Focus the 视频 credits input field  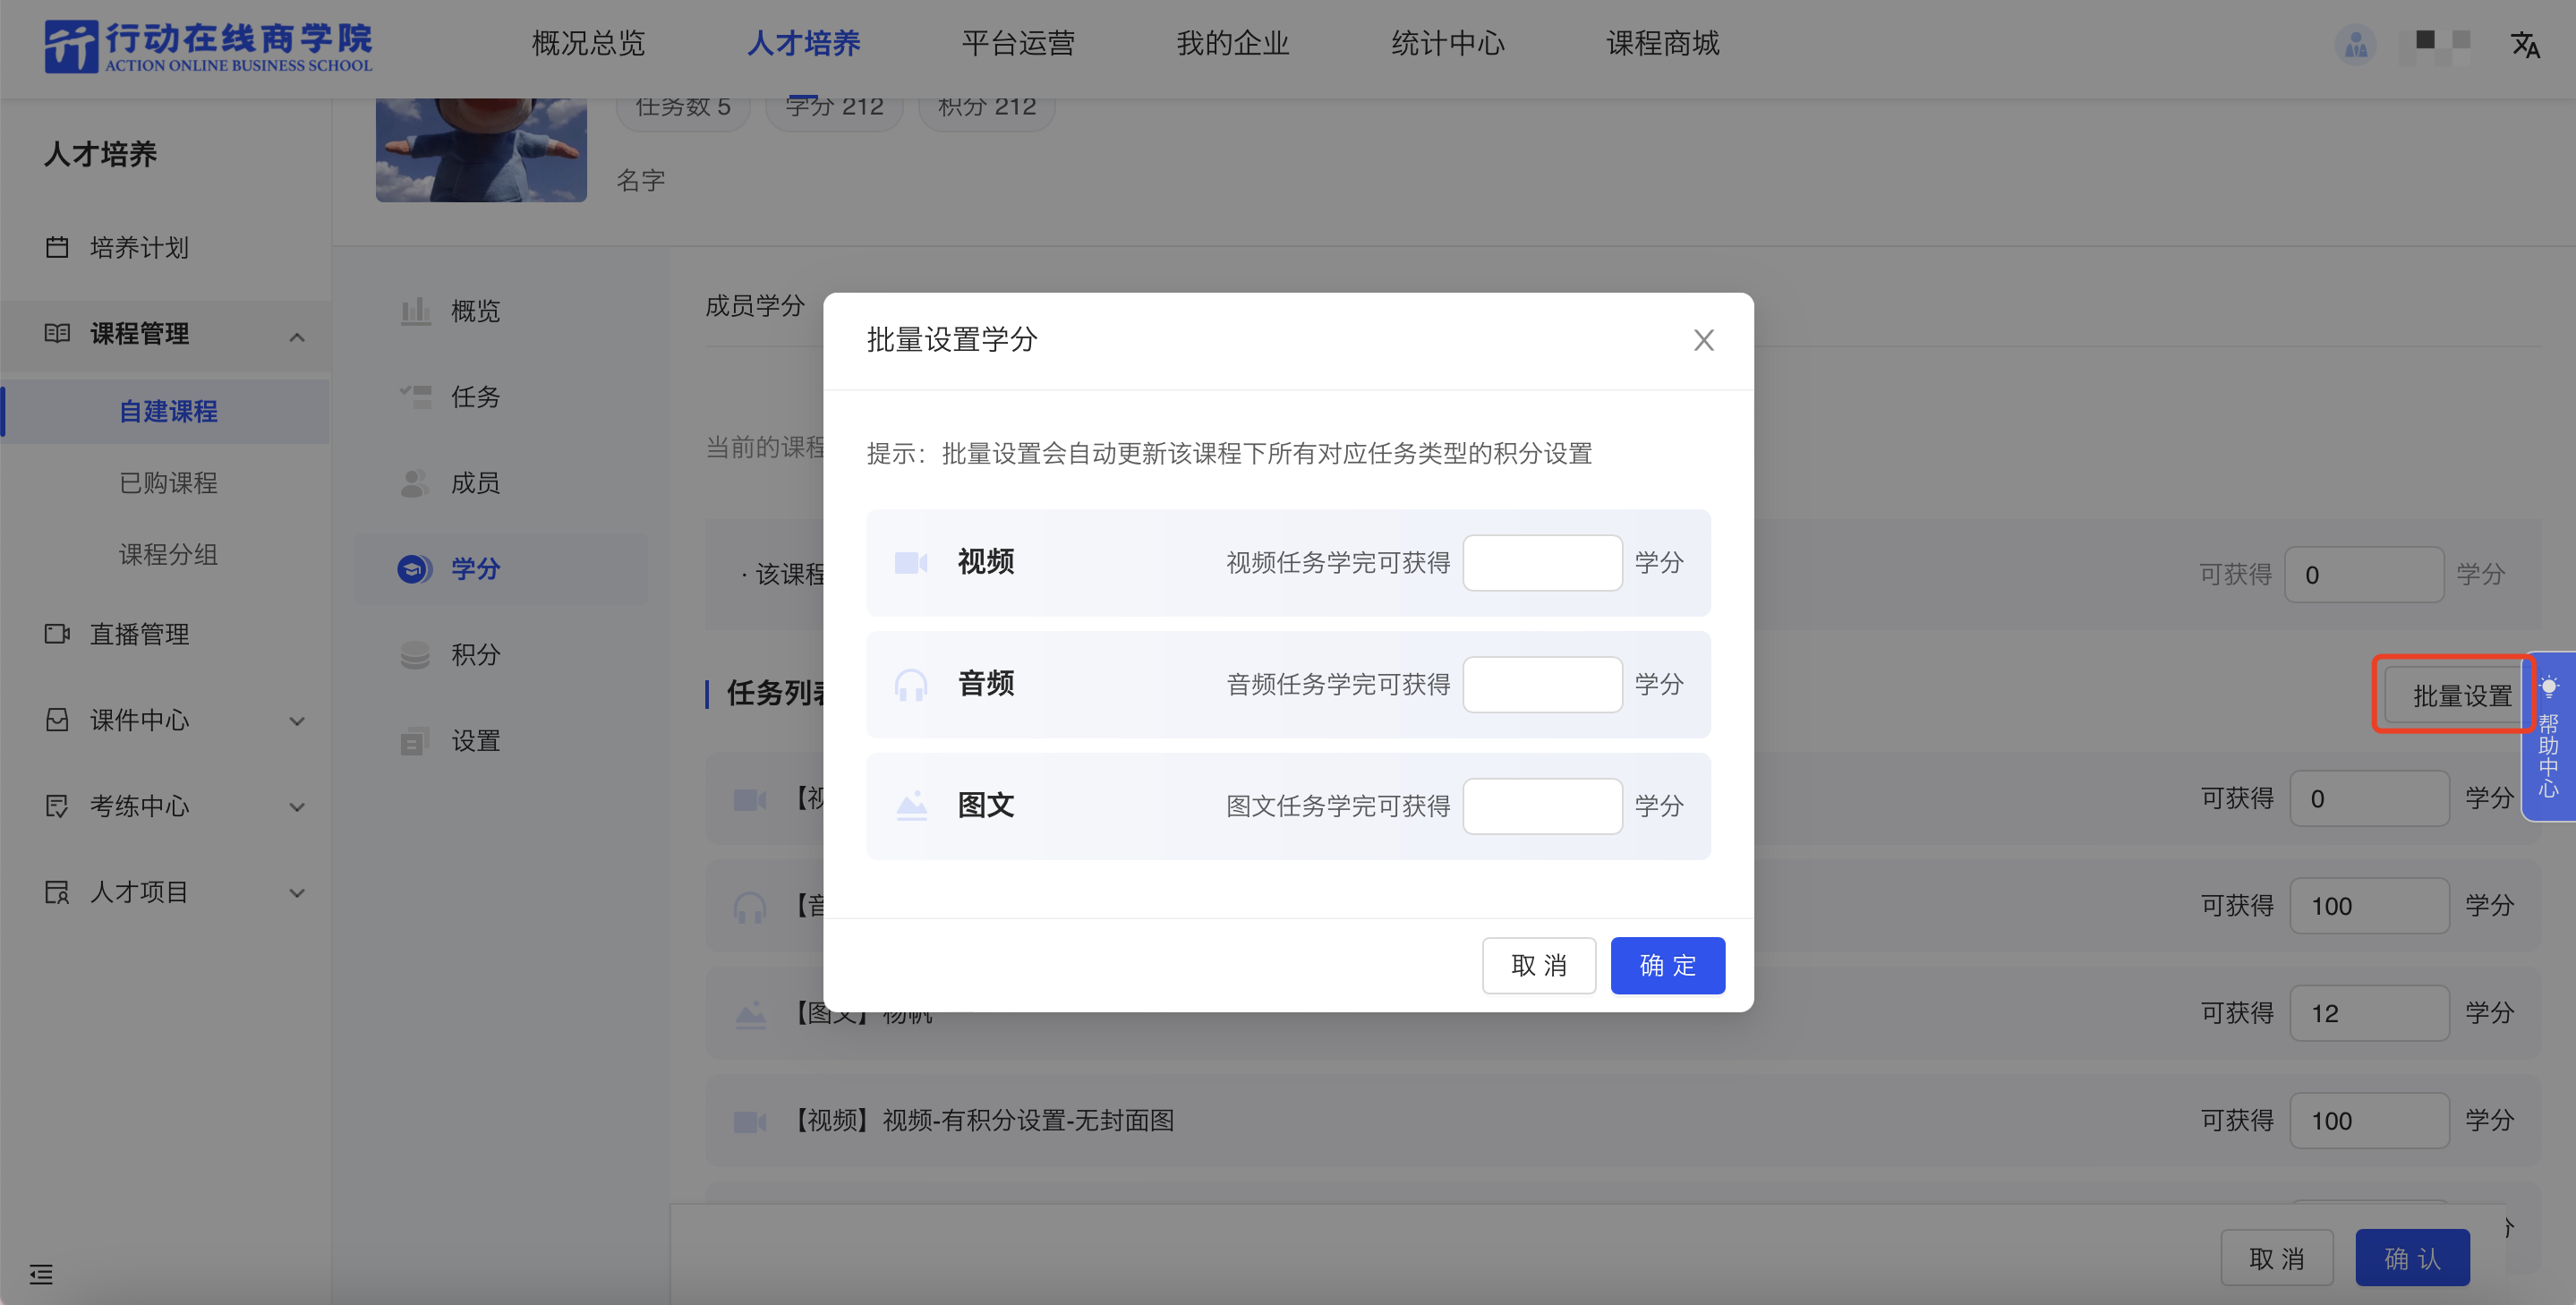1542,562
